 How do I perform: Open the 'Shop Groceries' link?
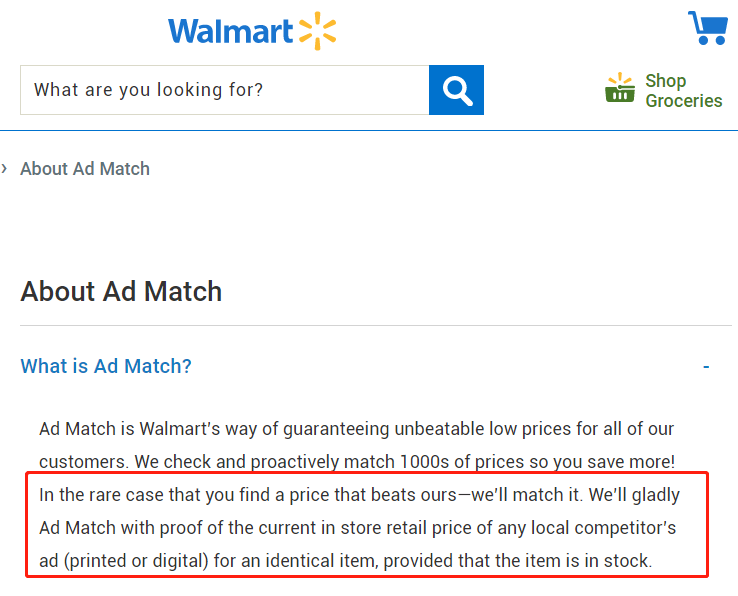[x=664, y=90]
